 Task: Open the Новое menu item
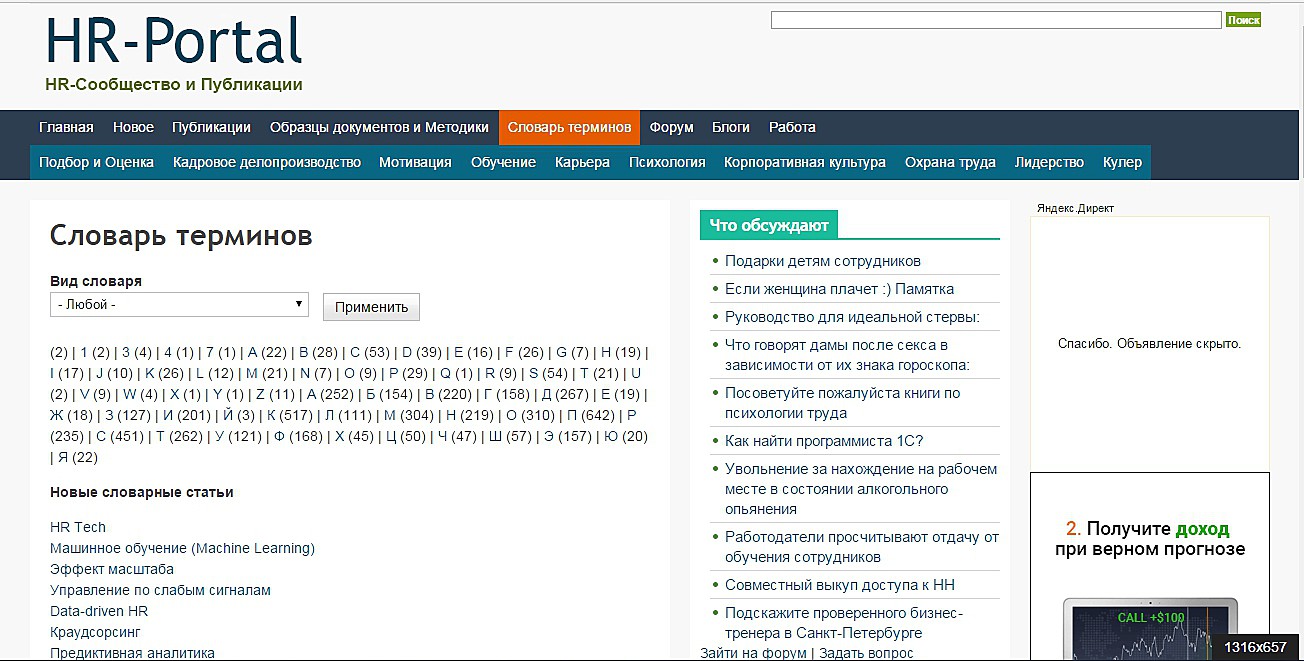[133, 127]
